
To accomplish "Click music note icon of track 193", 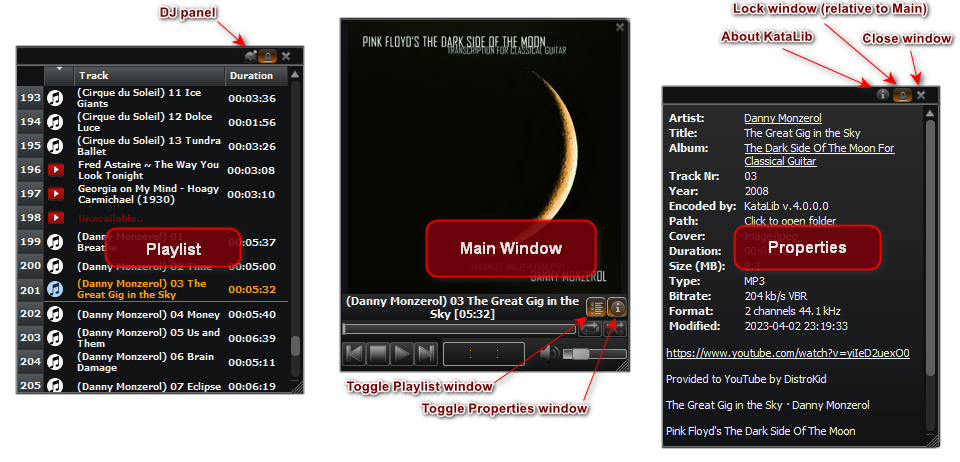I will (x=56, y=98).
